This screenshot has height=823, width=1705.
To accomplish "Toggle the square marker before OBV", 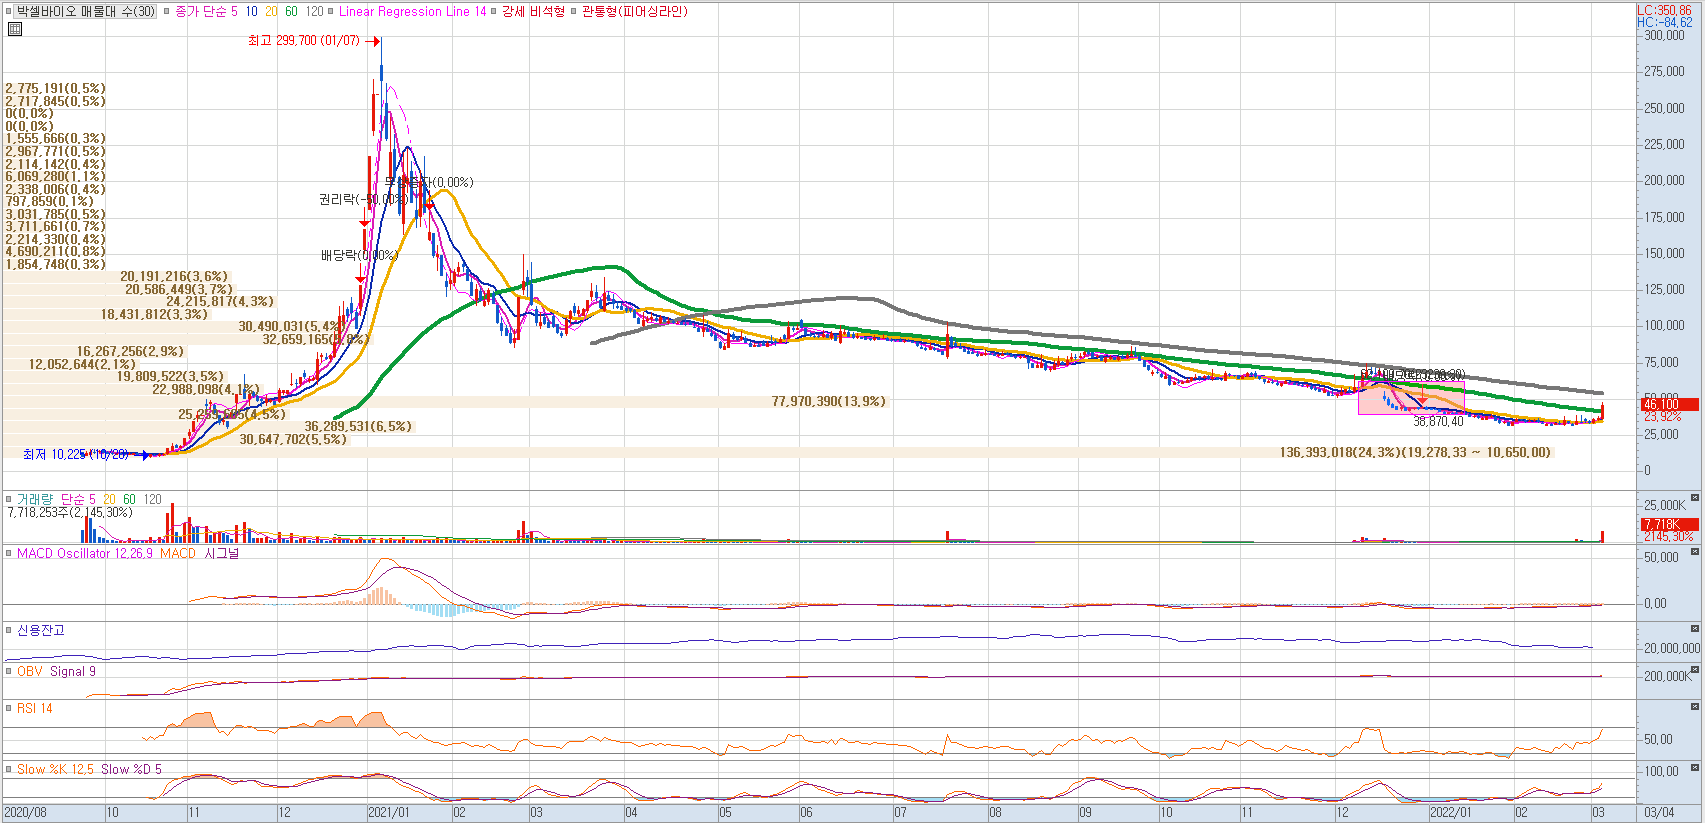I will (9, 671).
